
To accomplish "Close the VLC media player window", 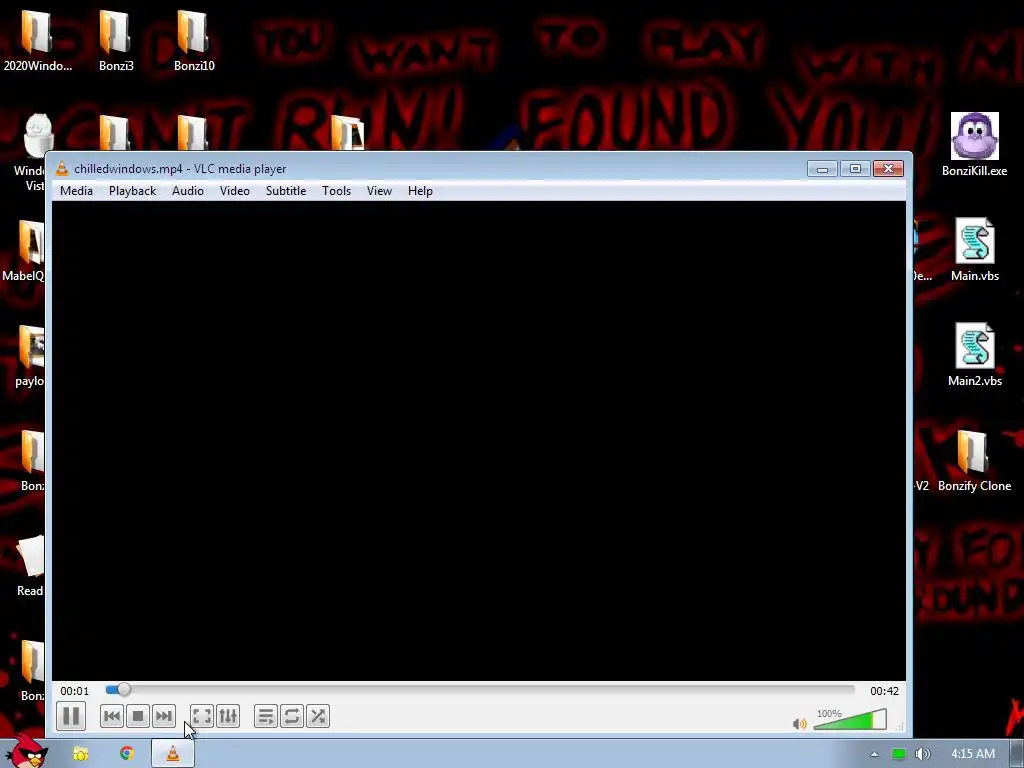I will tap(888, 169).
